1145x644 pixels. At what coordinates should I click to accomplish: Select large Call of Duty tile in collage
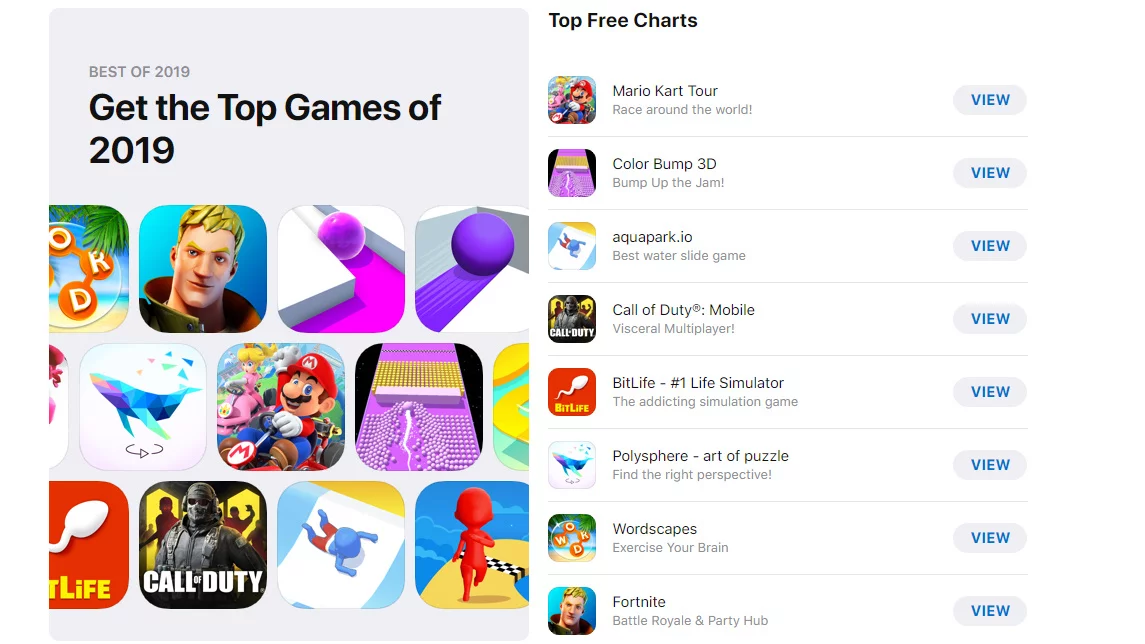pyautogui.click(x=203, y=545)
